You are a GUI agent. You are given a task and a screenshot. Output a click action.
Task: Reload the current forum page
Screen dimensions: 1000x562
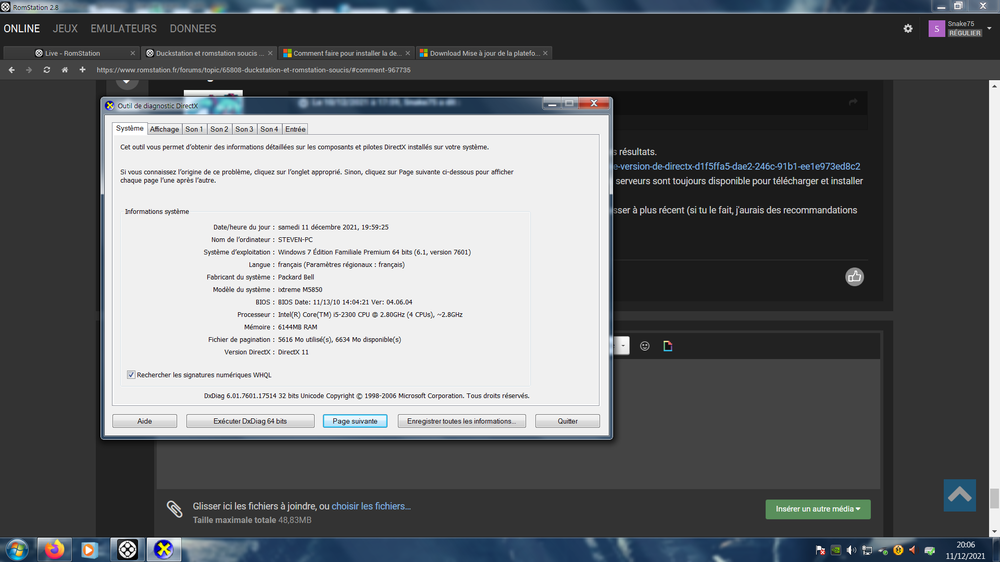[x=47, y=70]
